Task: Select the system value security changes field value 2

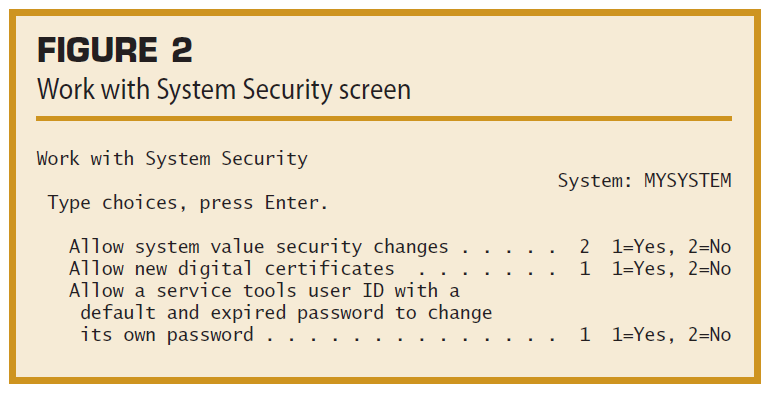Action: pyautogui.click(x=585, y=247)
